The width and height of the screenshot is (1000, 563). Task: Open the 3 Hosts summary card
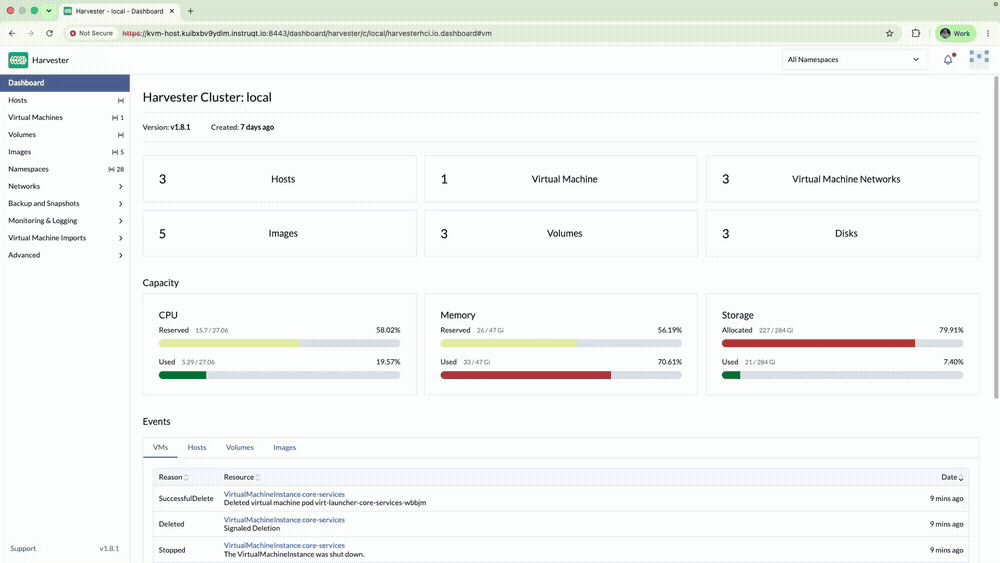pyautogui.click(x=279, y=179)
